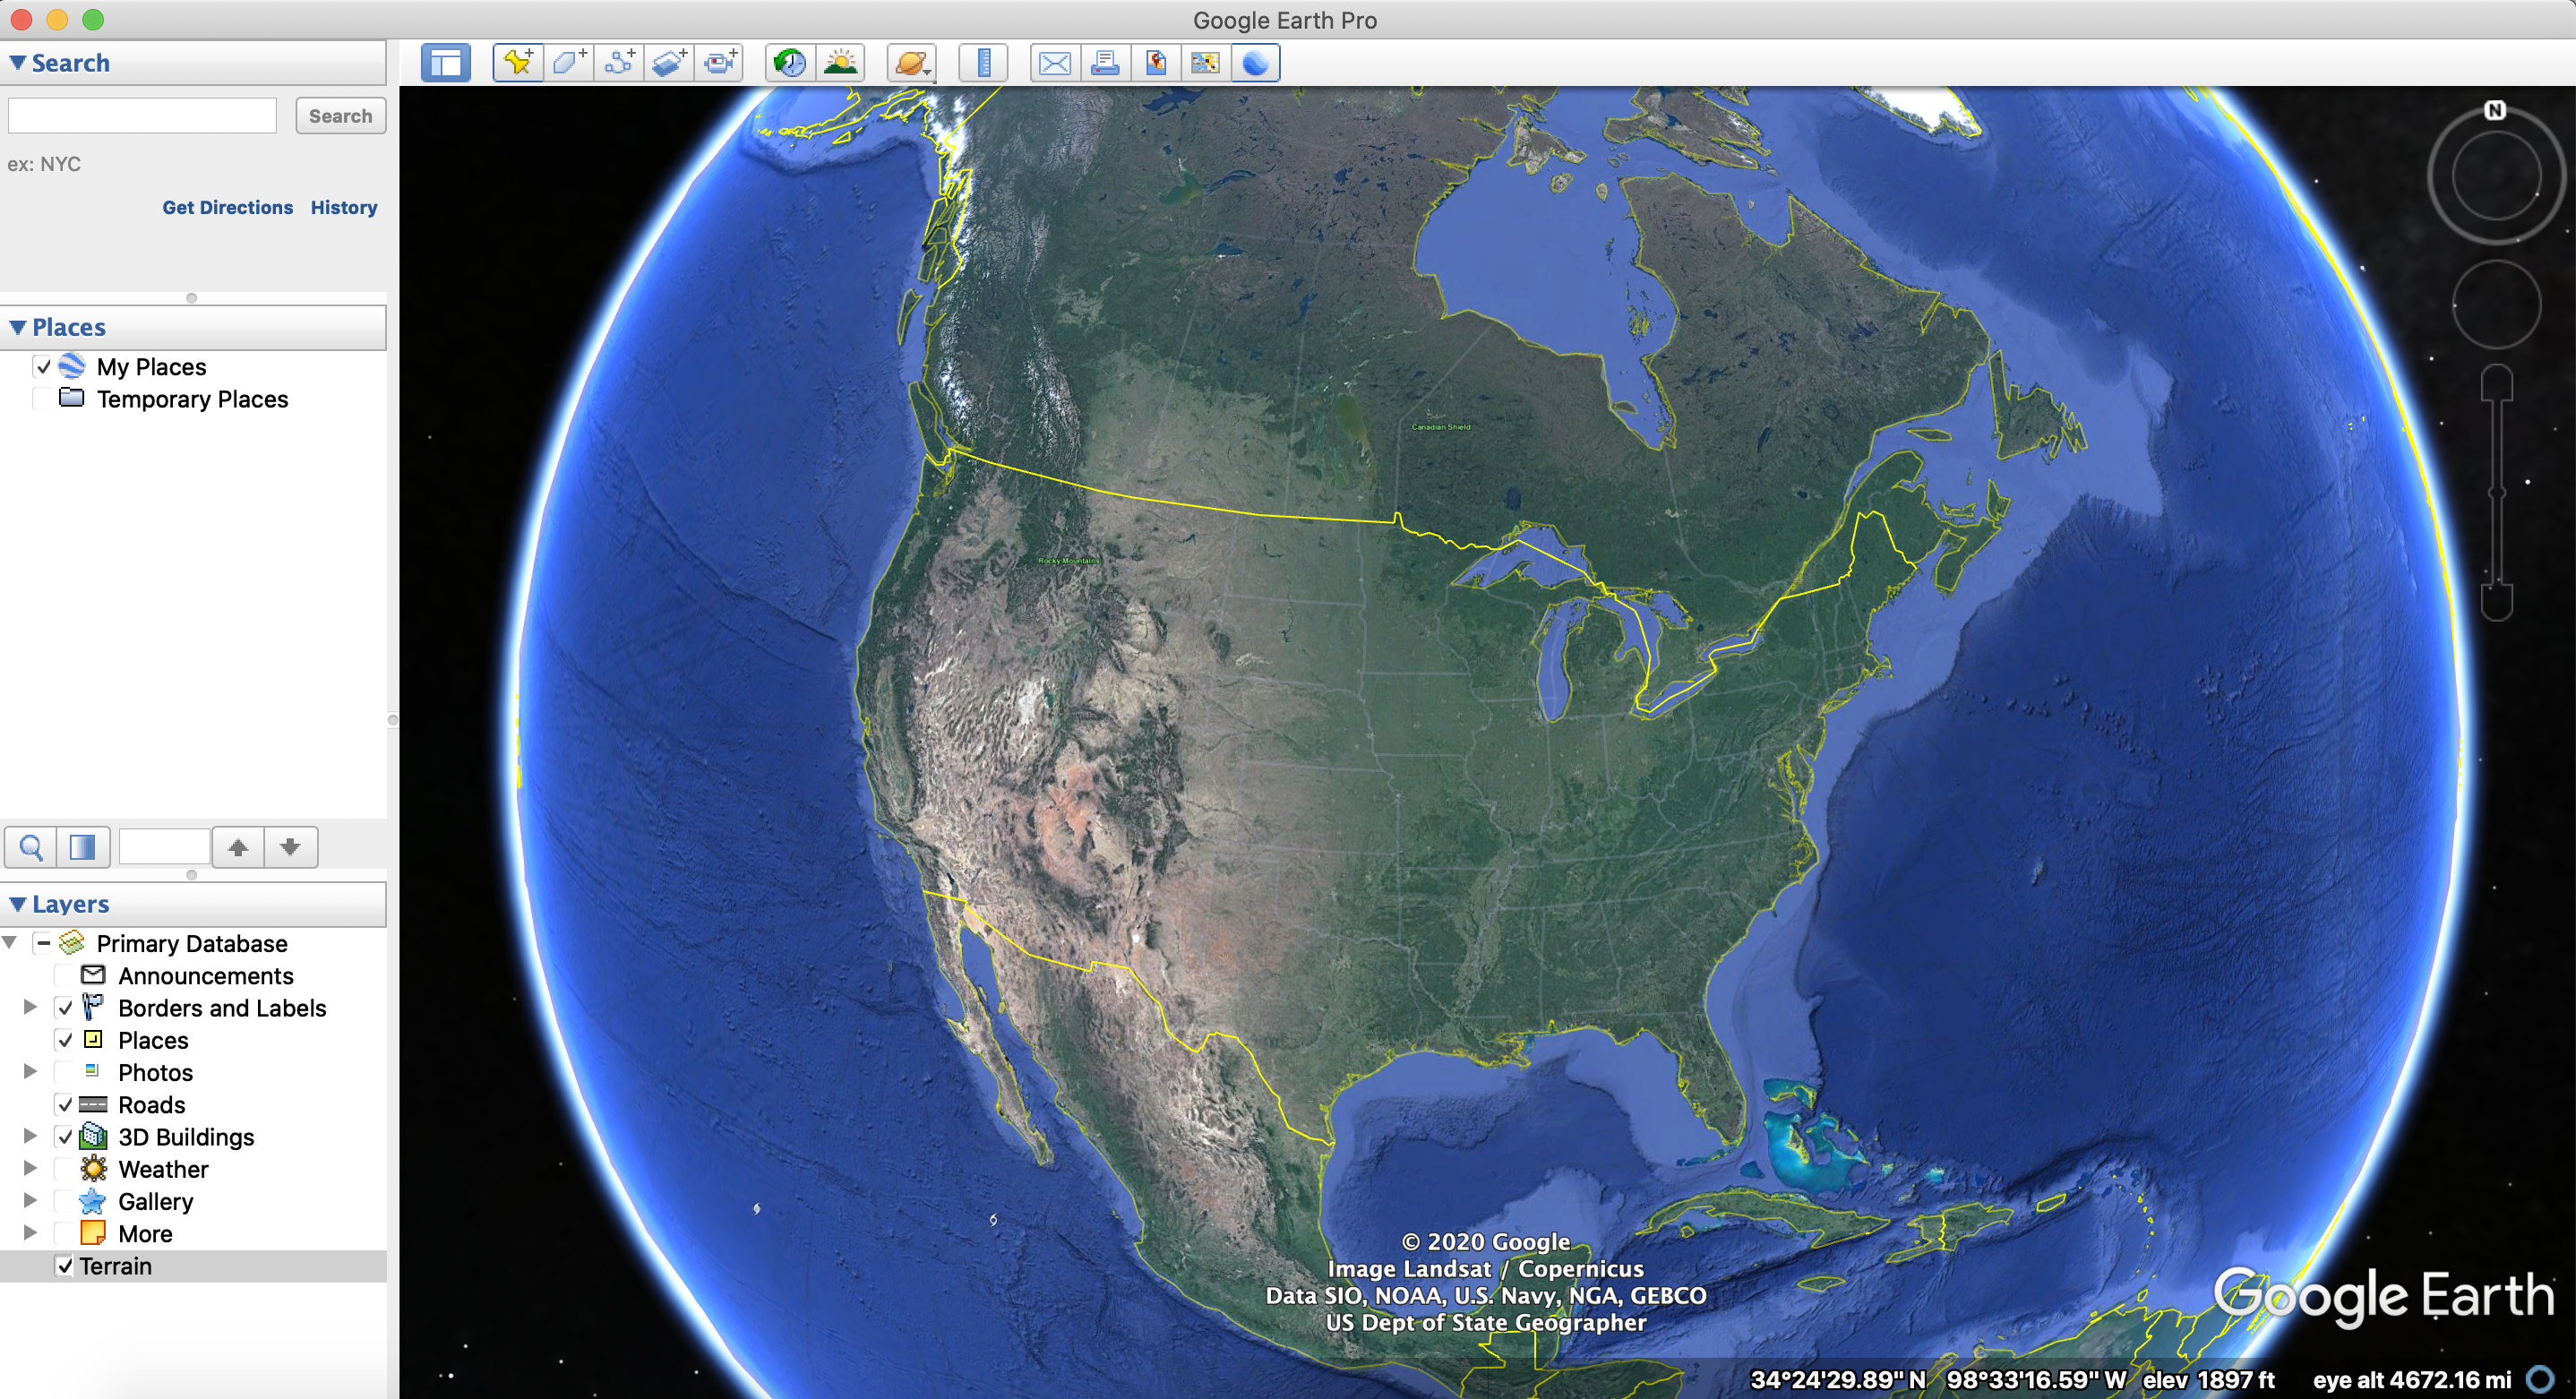The image size is (2576, 1399).
Task: Toggle the 3D Buildings layer checkbox
Action: tap(64, 1136)
